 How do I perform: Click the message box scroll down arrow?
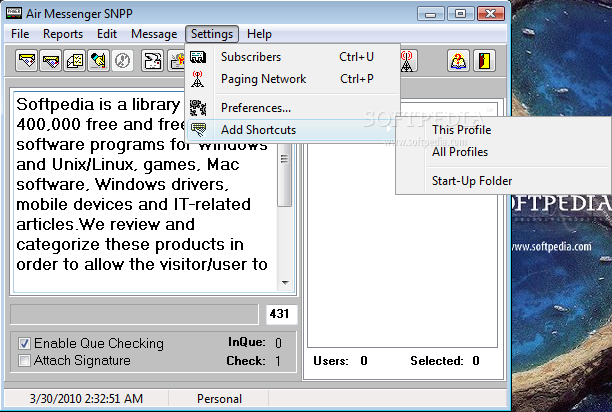pos(285,282)
